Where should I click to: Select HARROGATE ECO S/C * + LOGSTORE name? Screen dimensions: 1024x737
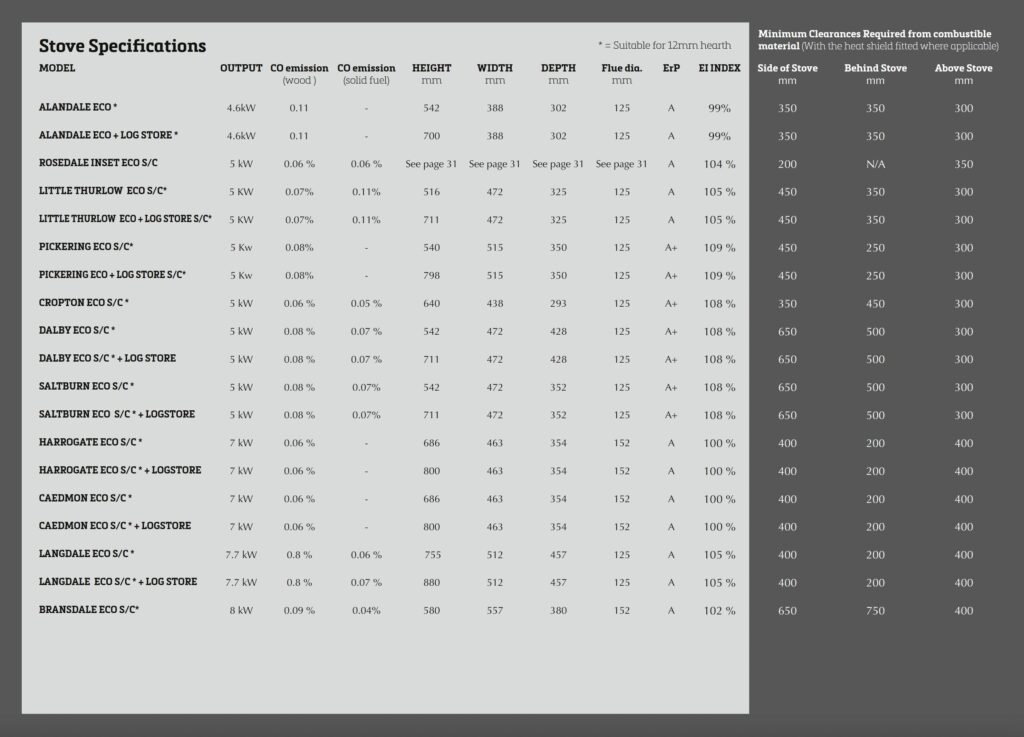click(x=120, y=470)
